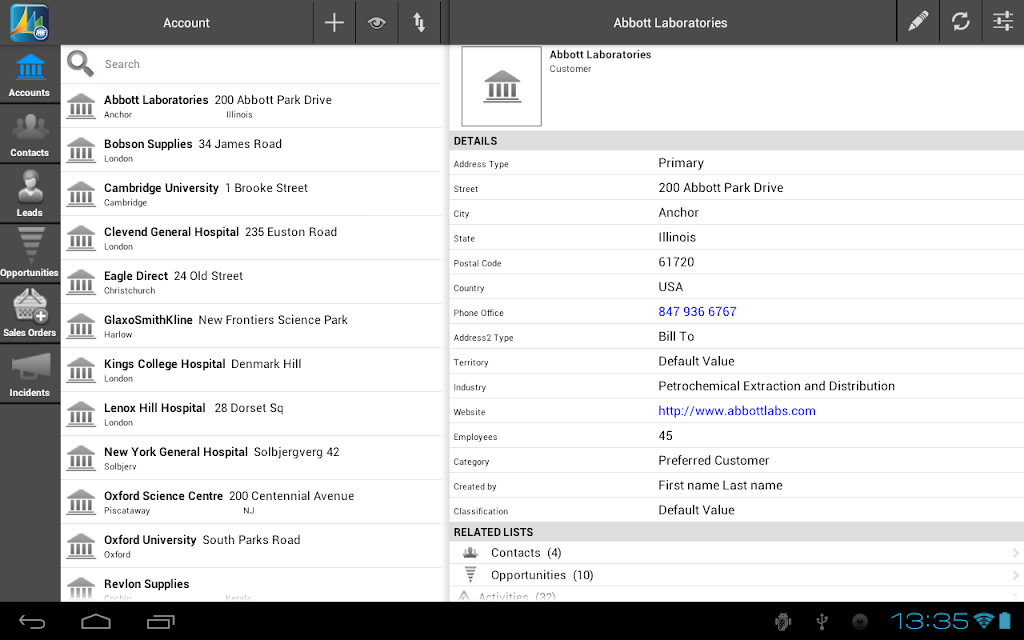
Task: Click the Address2 Type value Bill To
Action: click(x=676, y=336)
